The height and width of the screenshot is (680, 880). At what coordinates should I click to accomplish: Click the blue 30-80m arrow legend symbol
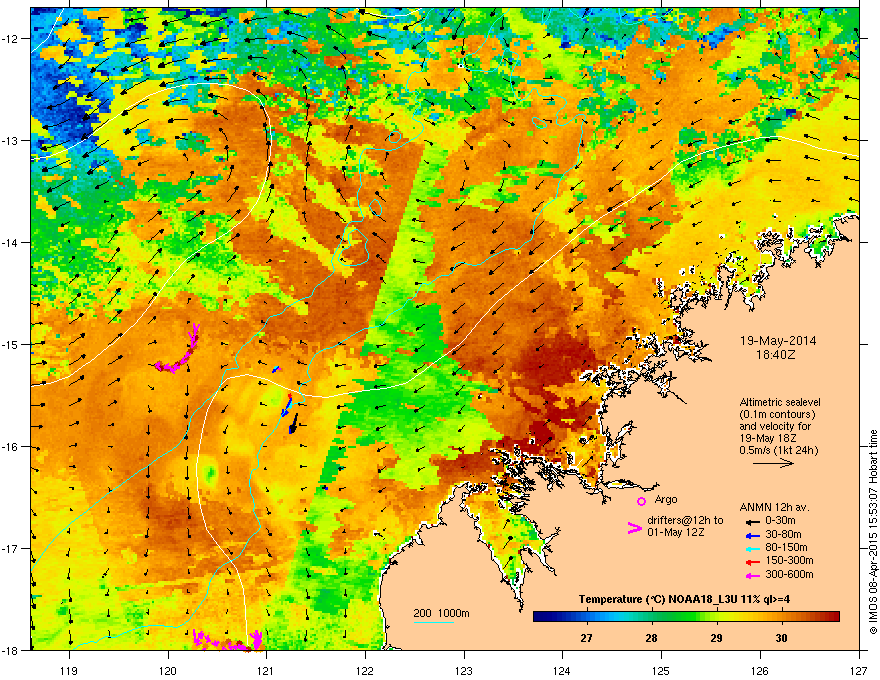coord(753,536)
